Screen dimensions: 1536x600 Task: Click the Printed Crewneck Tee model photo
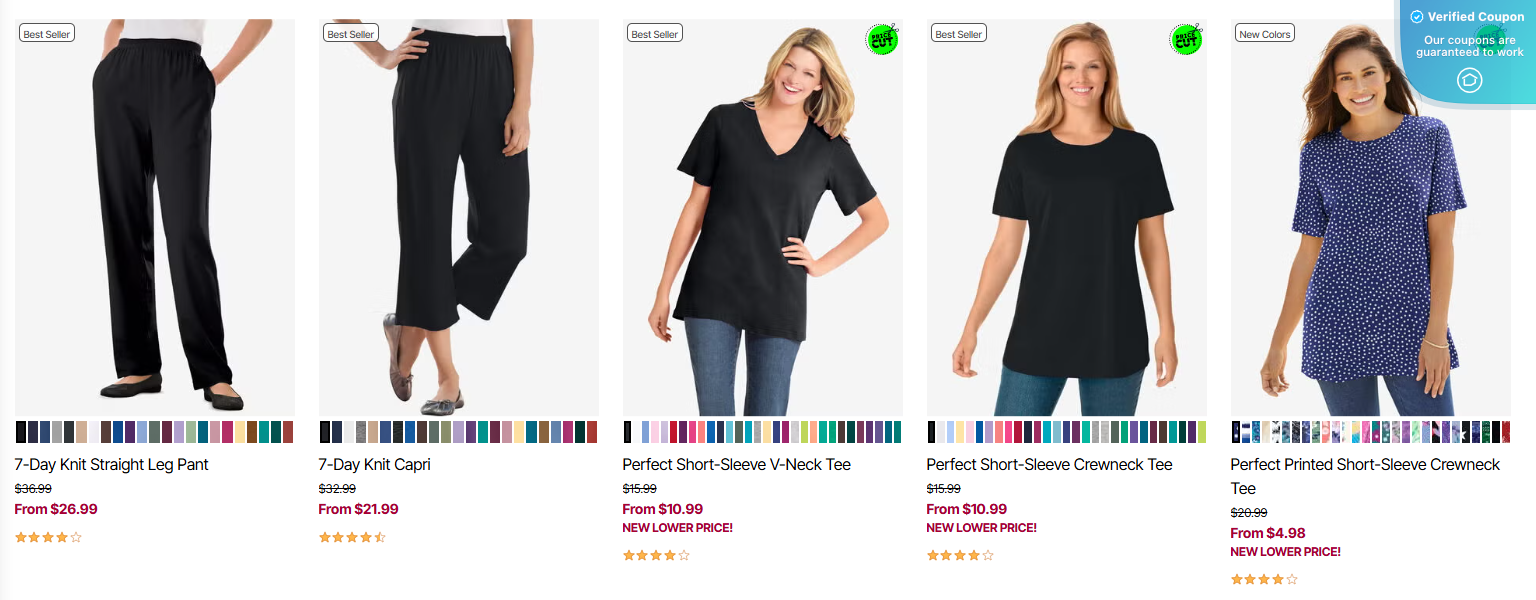click(x=1370, y=220)
